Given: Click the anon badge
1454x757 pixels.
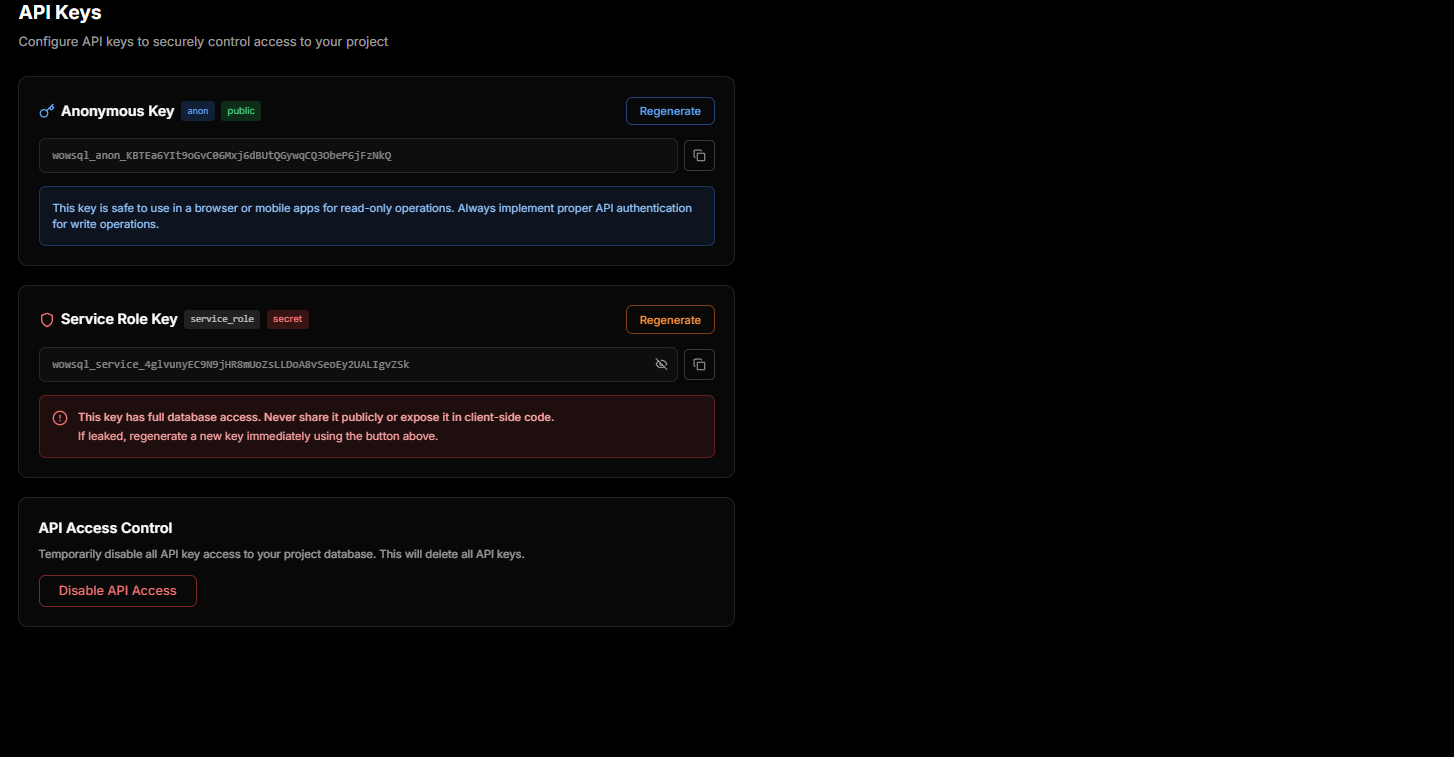Looking at the screenshot, I should pyautogui.click(x=197, y=111).
